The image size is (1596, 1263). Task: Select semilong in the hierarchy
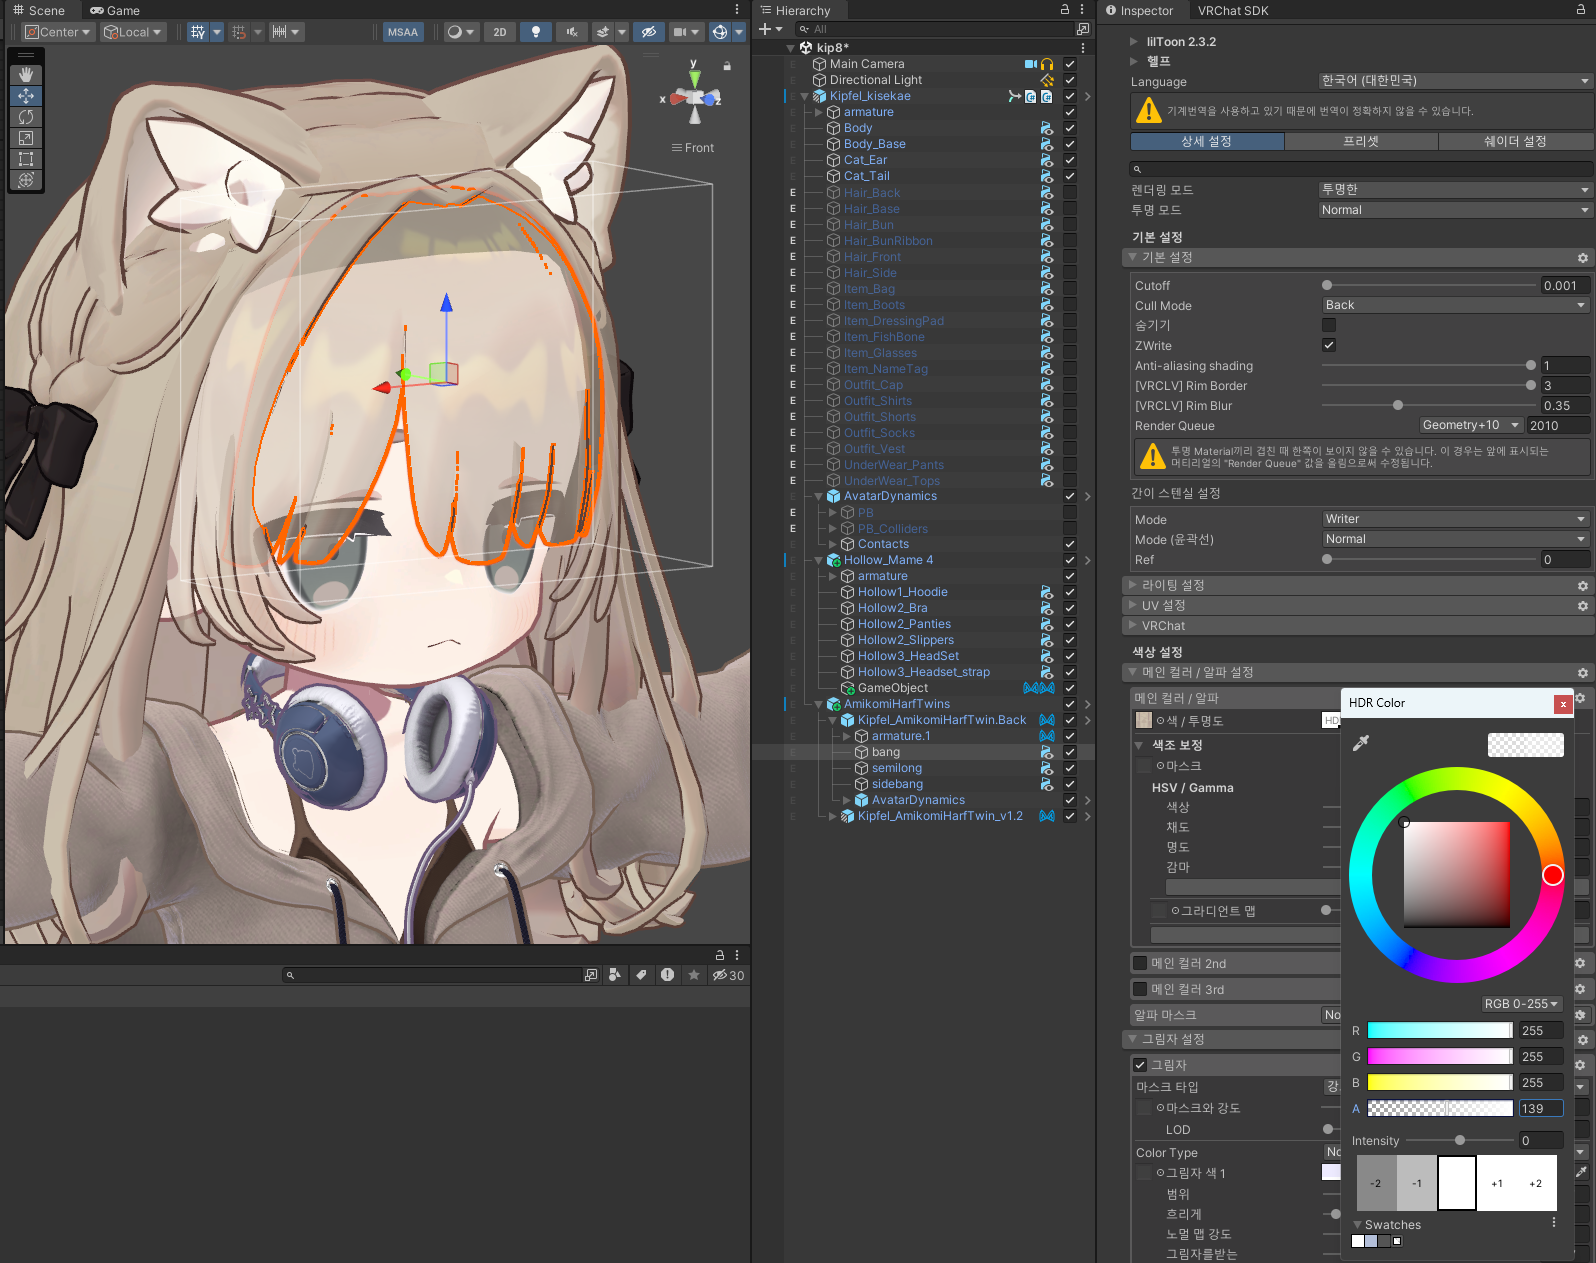[x=897, y=768]
